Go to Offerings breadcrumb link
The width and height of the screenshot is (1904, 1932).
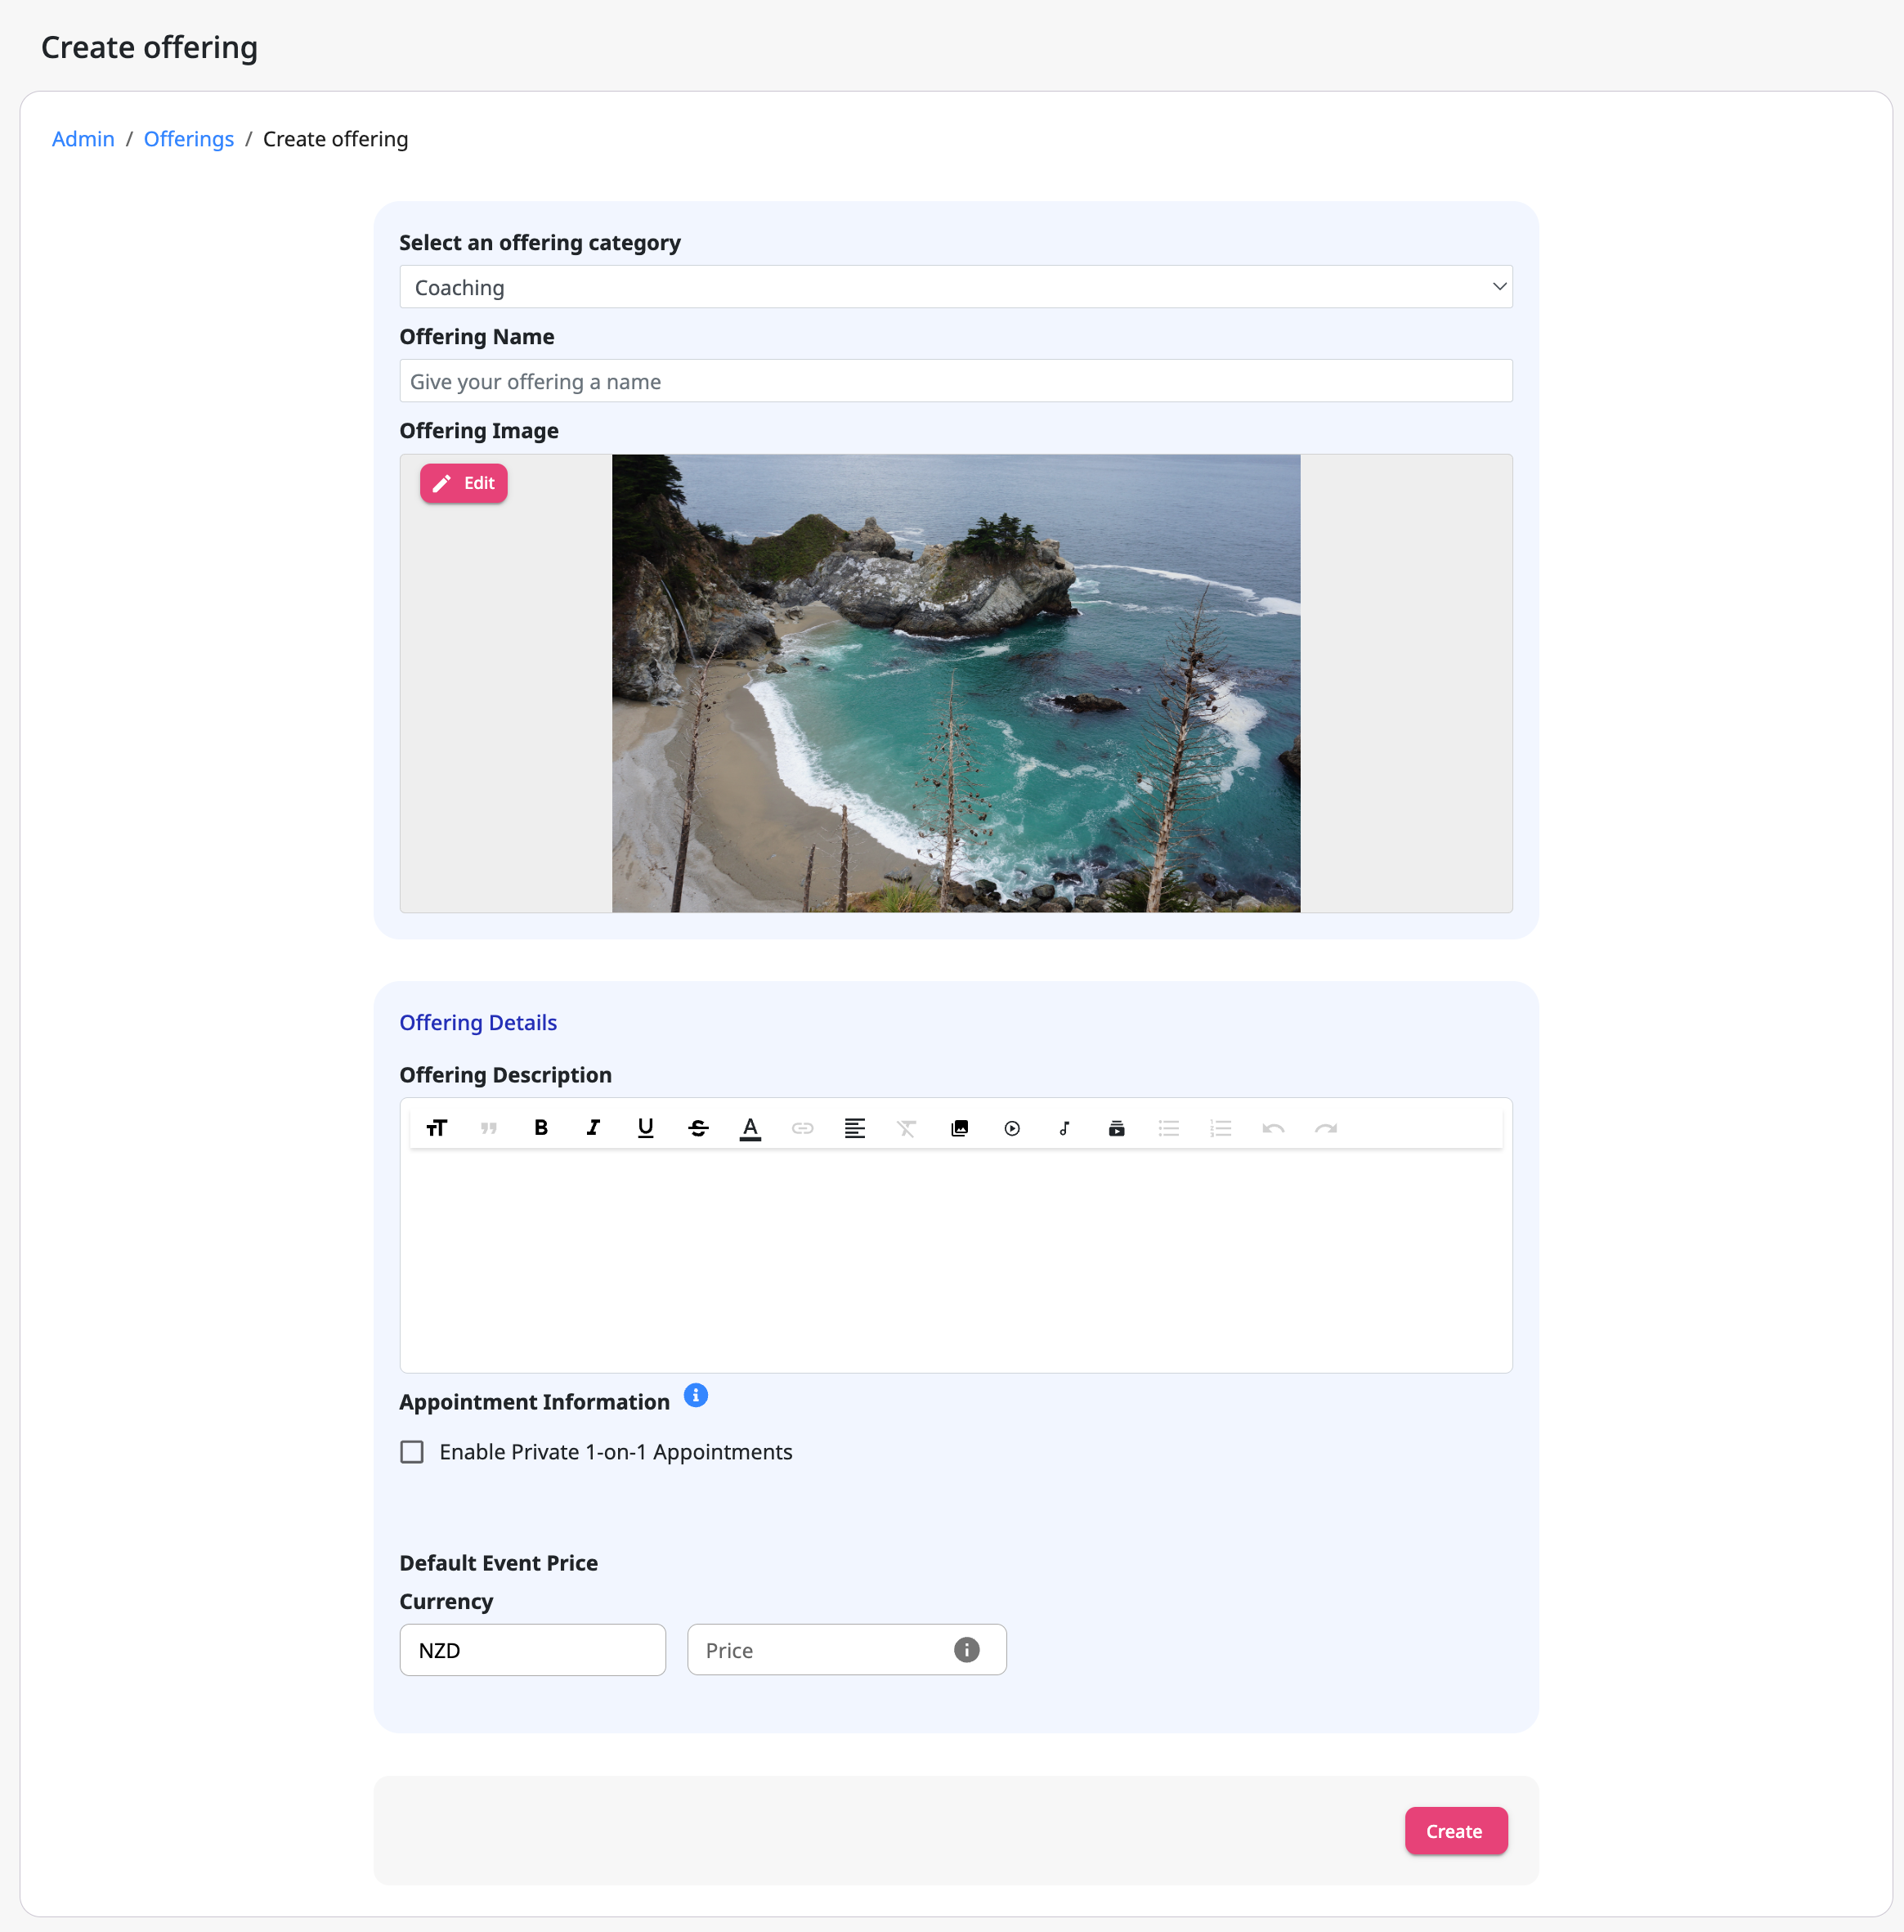click(x=189, y=139)
